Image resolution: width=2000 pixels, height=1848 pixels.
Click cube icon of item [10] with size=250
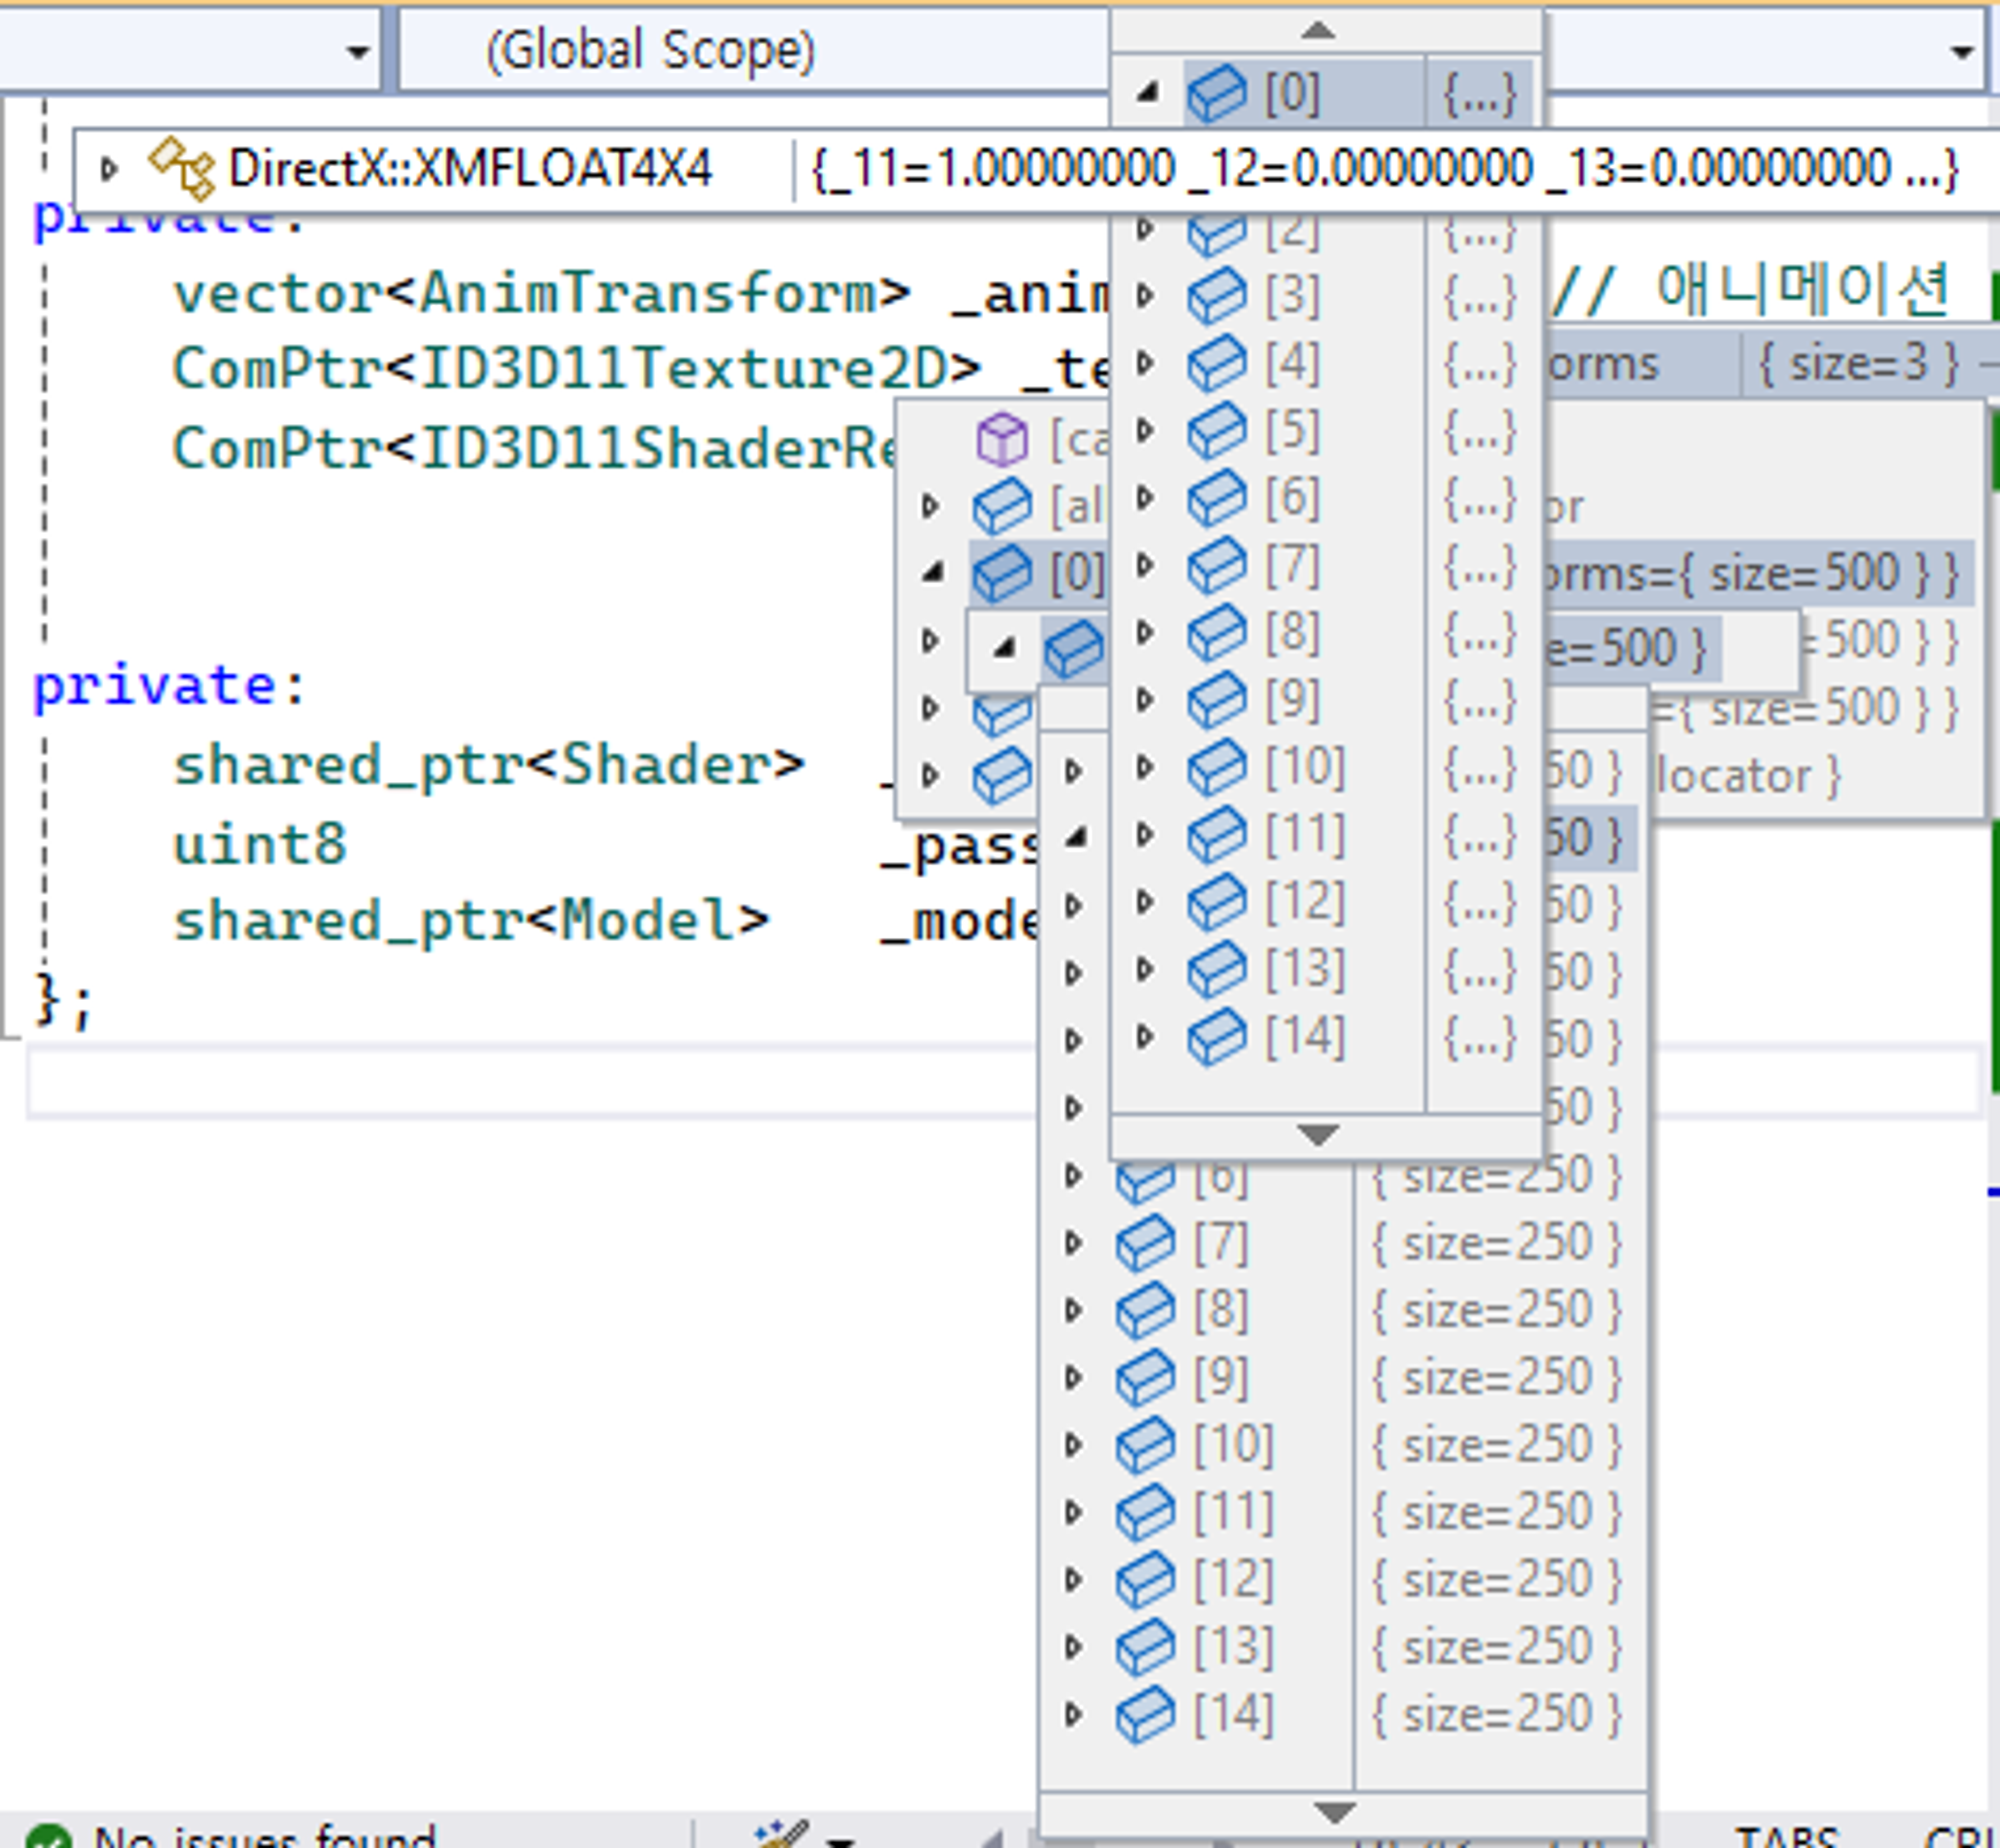click(x=1145, y=1445)
